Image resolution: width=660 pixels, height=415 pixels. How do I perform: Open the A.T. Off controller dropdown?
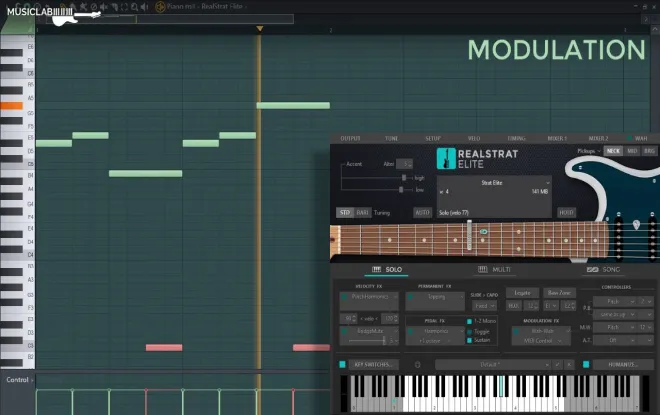tap(615, 340)
